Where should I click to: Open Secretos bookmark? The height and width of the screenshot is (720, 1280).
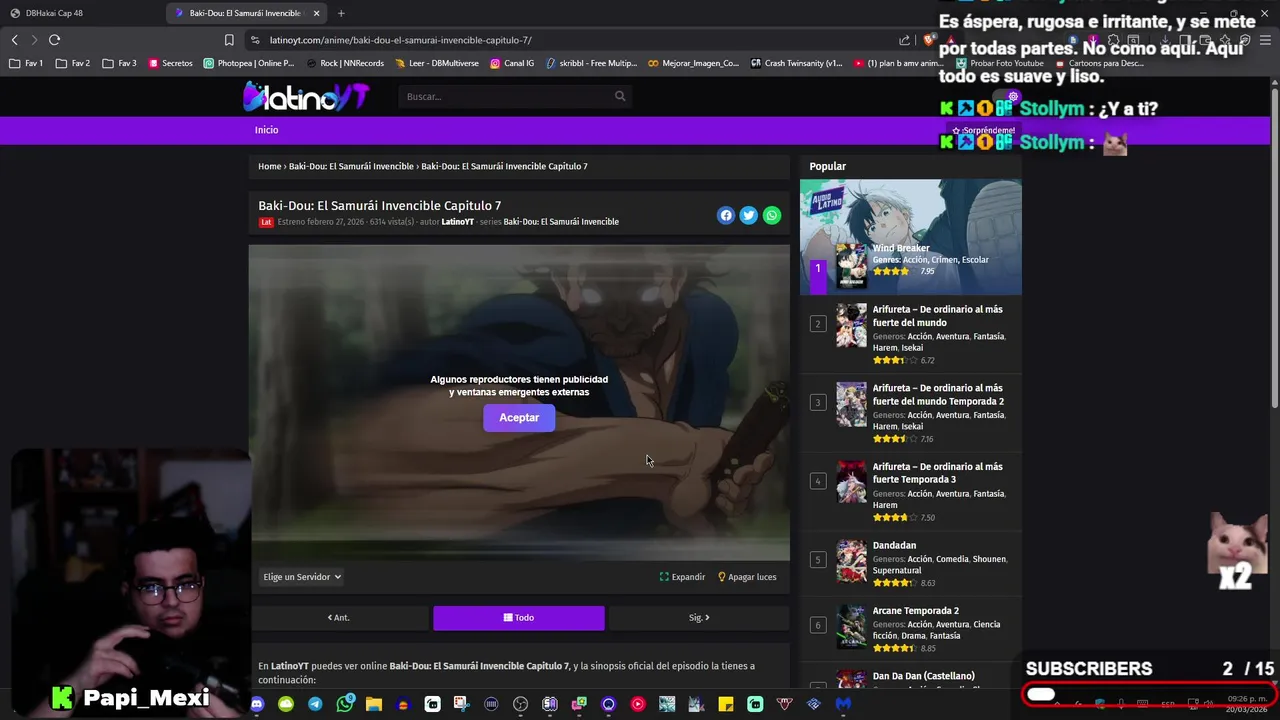tap(171, 63)
